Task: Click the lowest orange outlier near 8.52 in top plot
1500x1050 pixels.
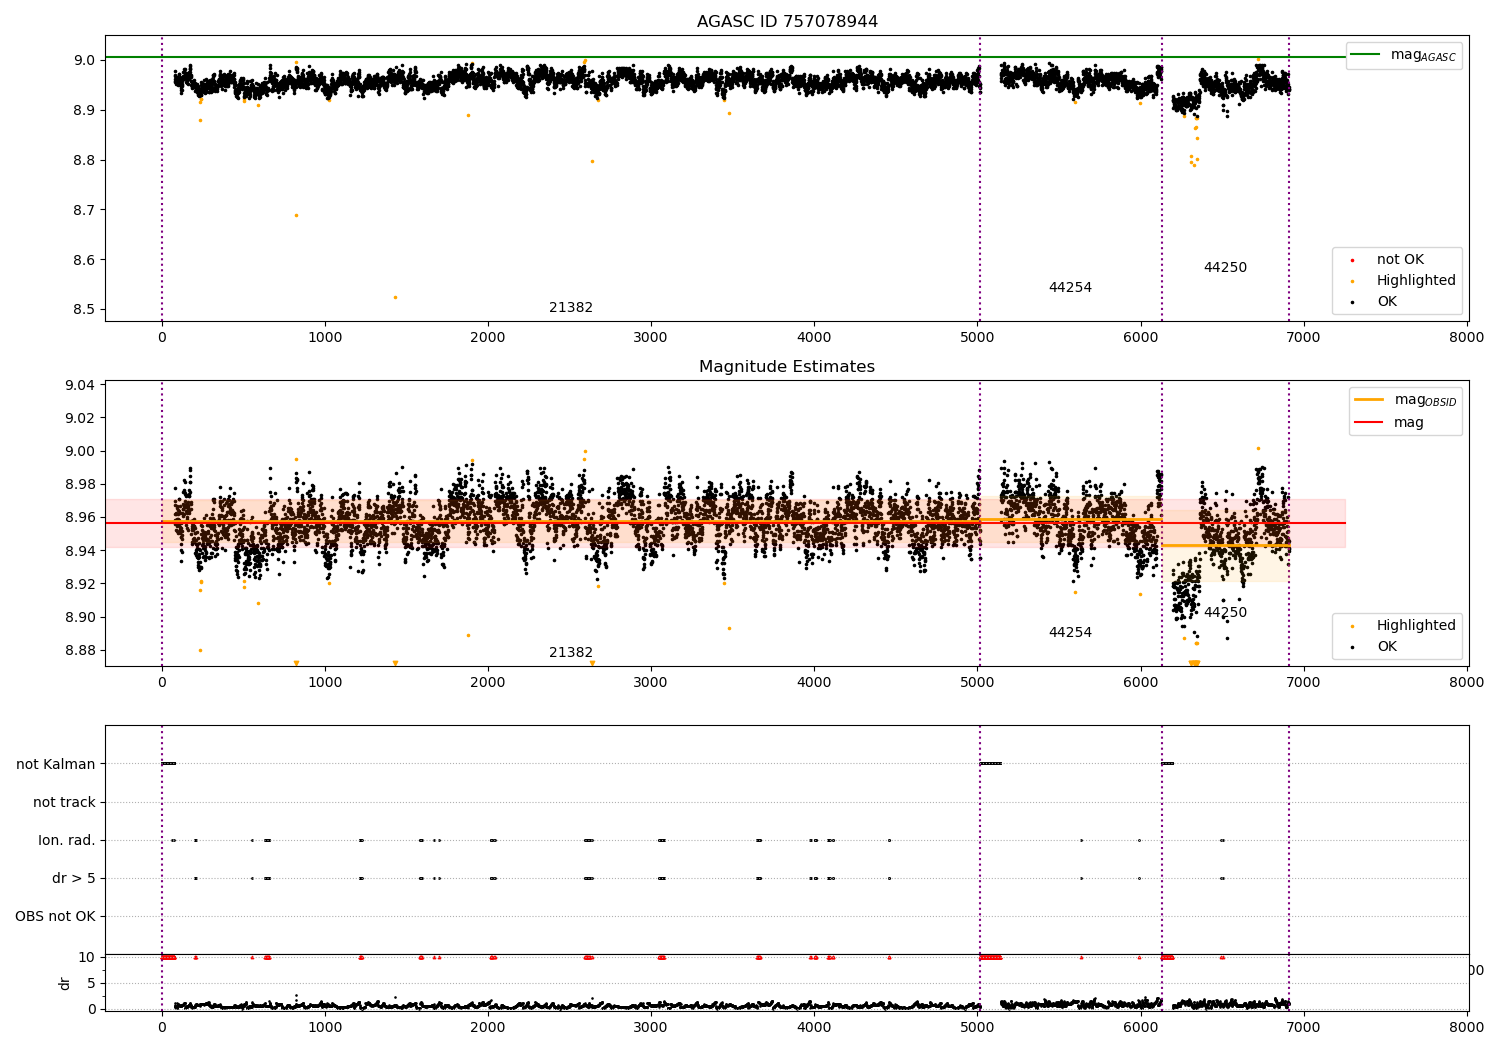Action: (x=395, y=297)
